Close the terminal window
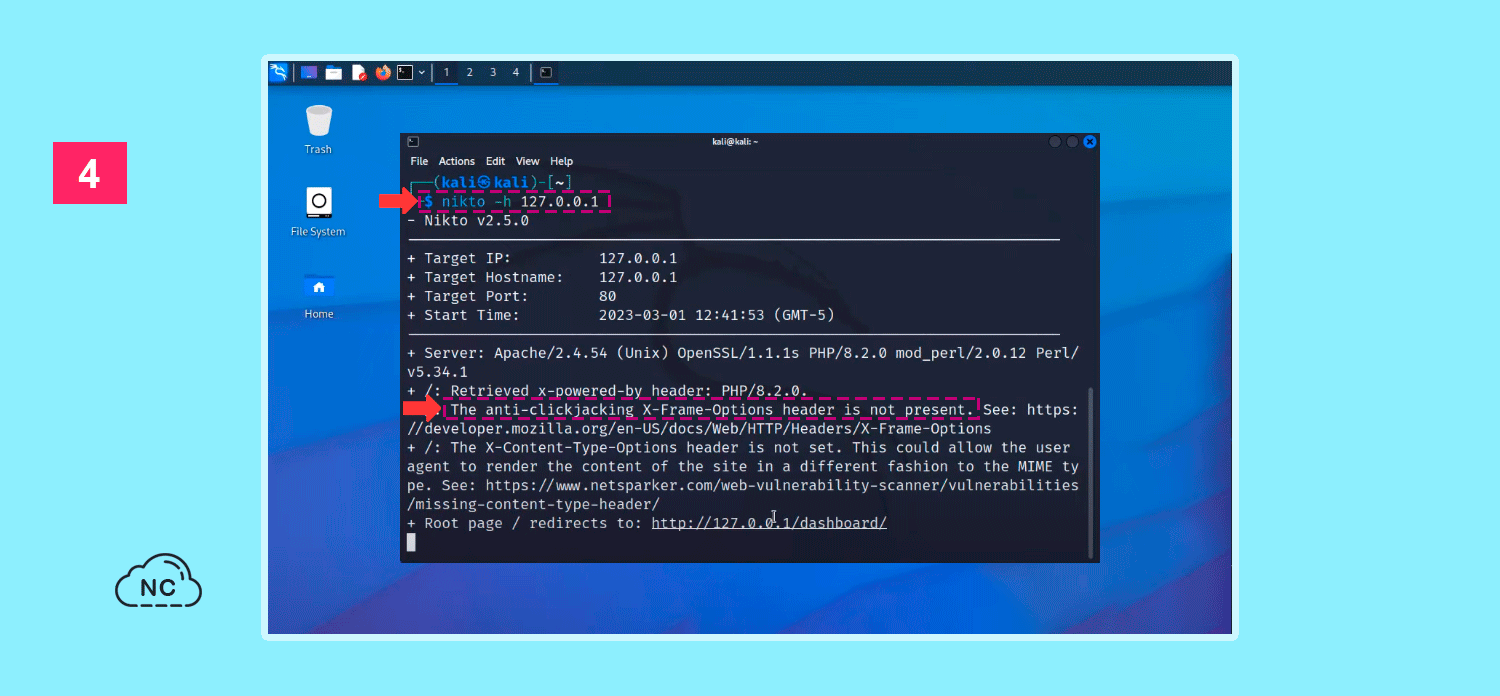 coord(1090,142)
